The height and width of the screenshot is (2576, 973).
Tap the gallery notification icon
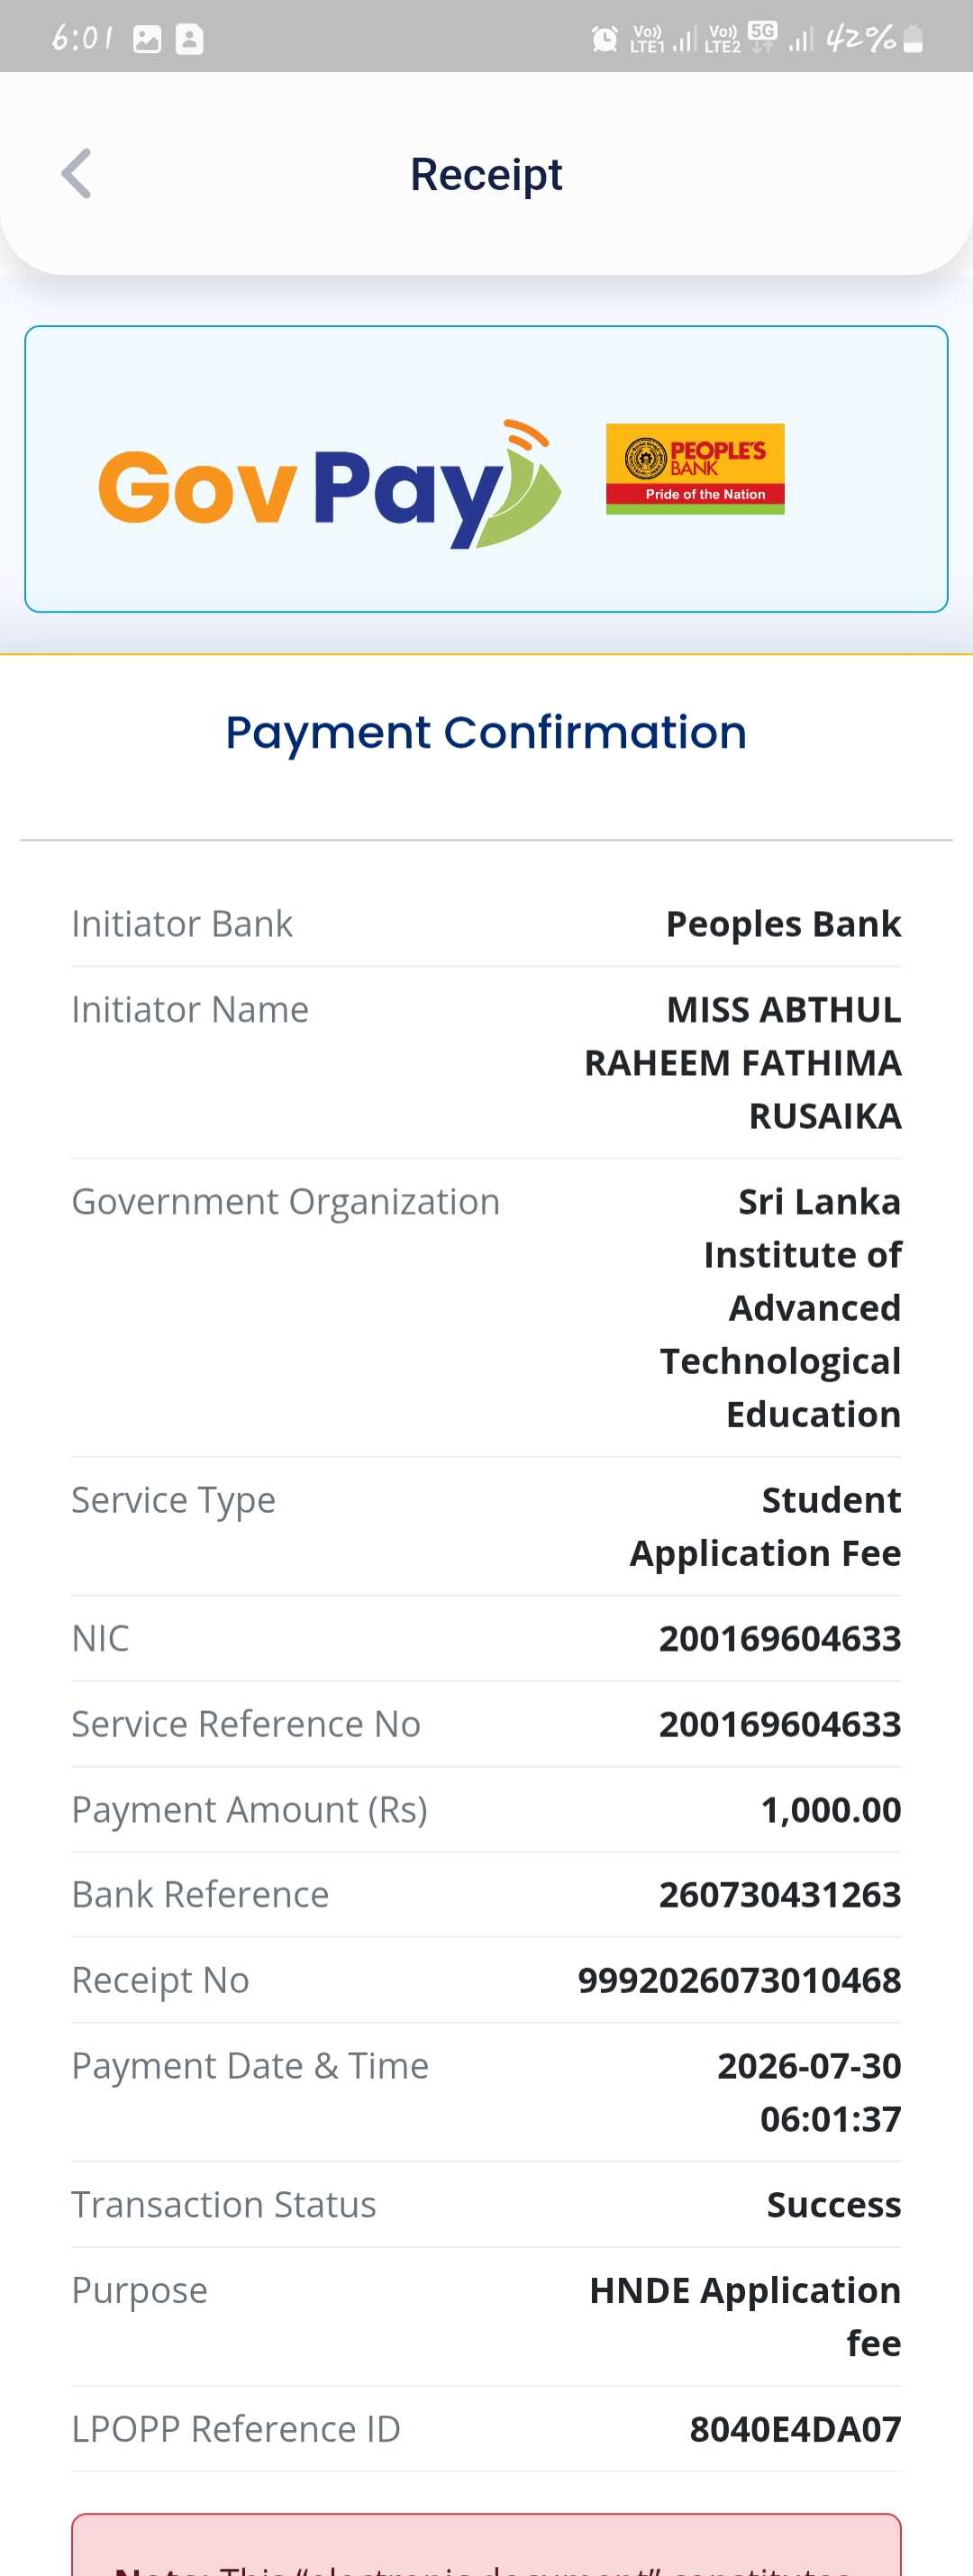pos(147,39)
